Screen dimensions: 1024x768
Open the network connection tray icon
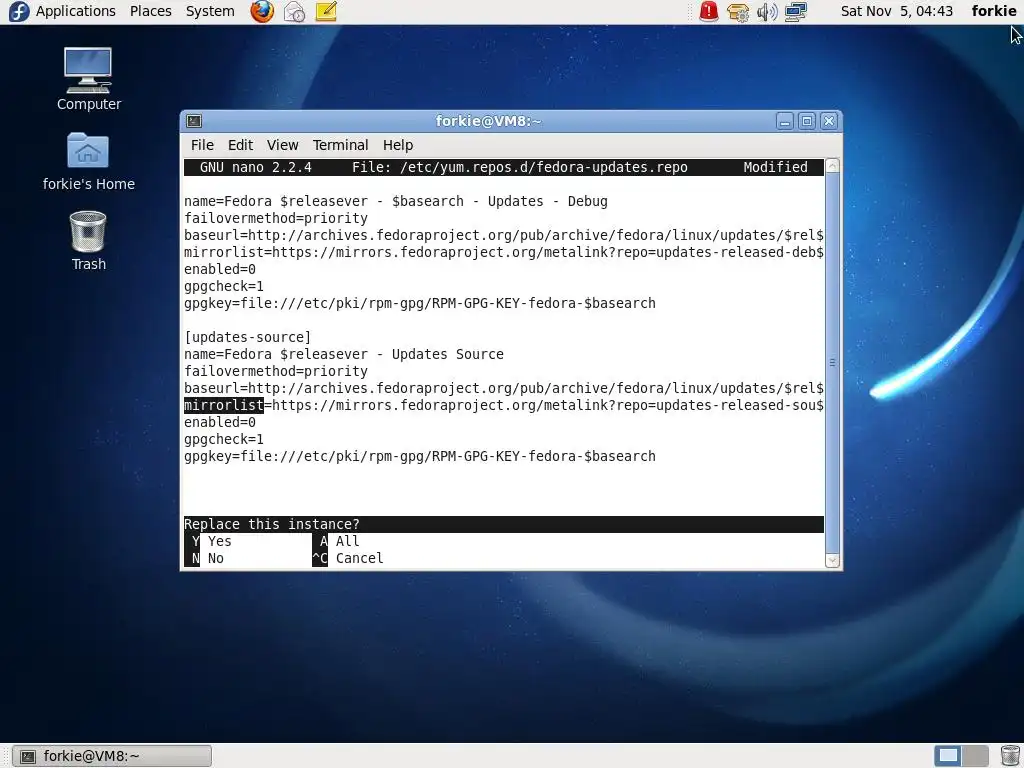click(795, 12)
